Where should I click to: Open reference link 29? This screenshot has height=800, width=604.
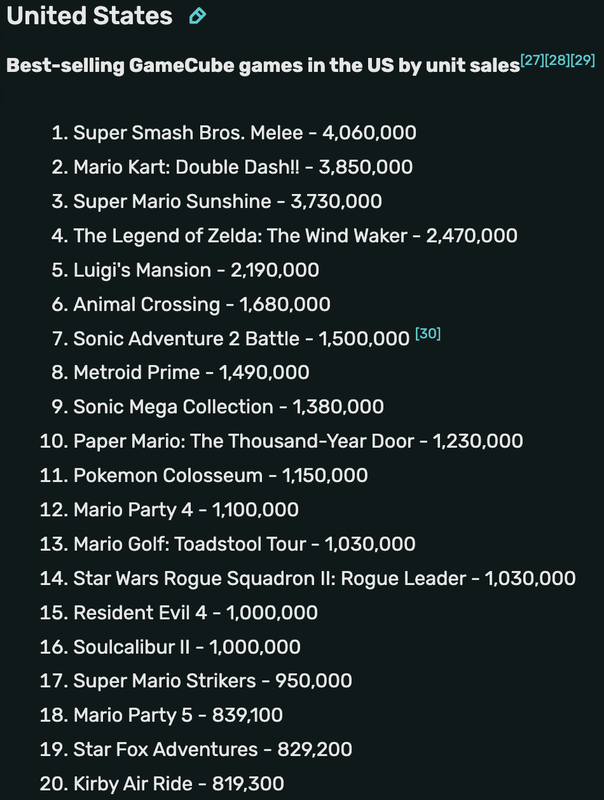583,61
